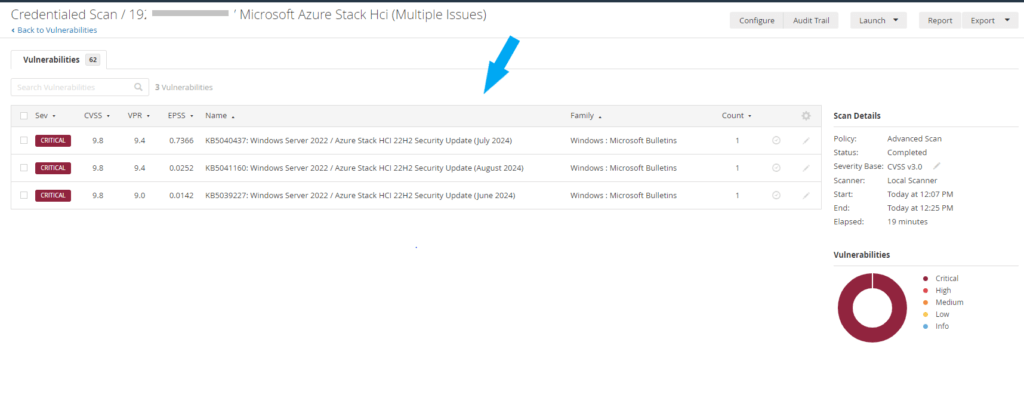
Task: Click the CRITICAL badge on KB5041160 row
Action: pos(53,168)
